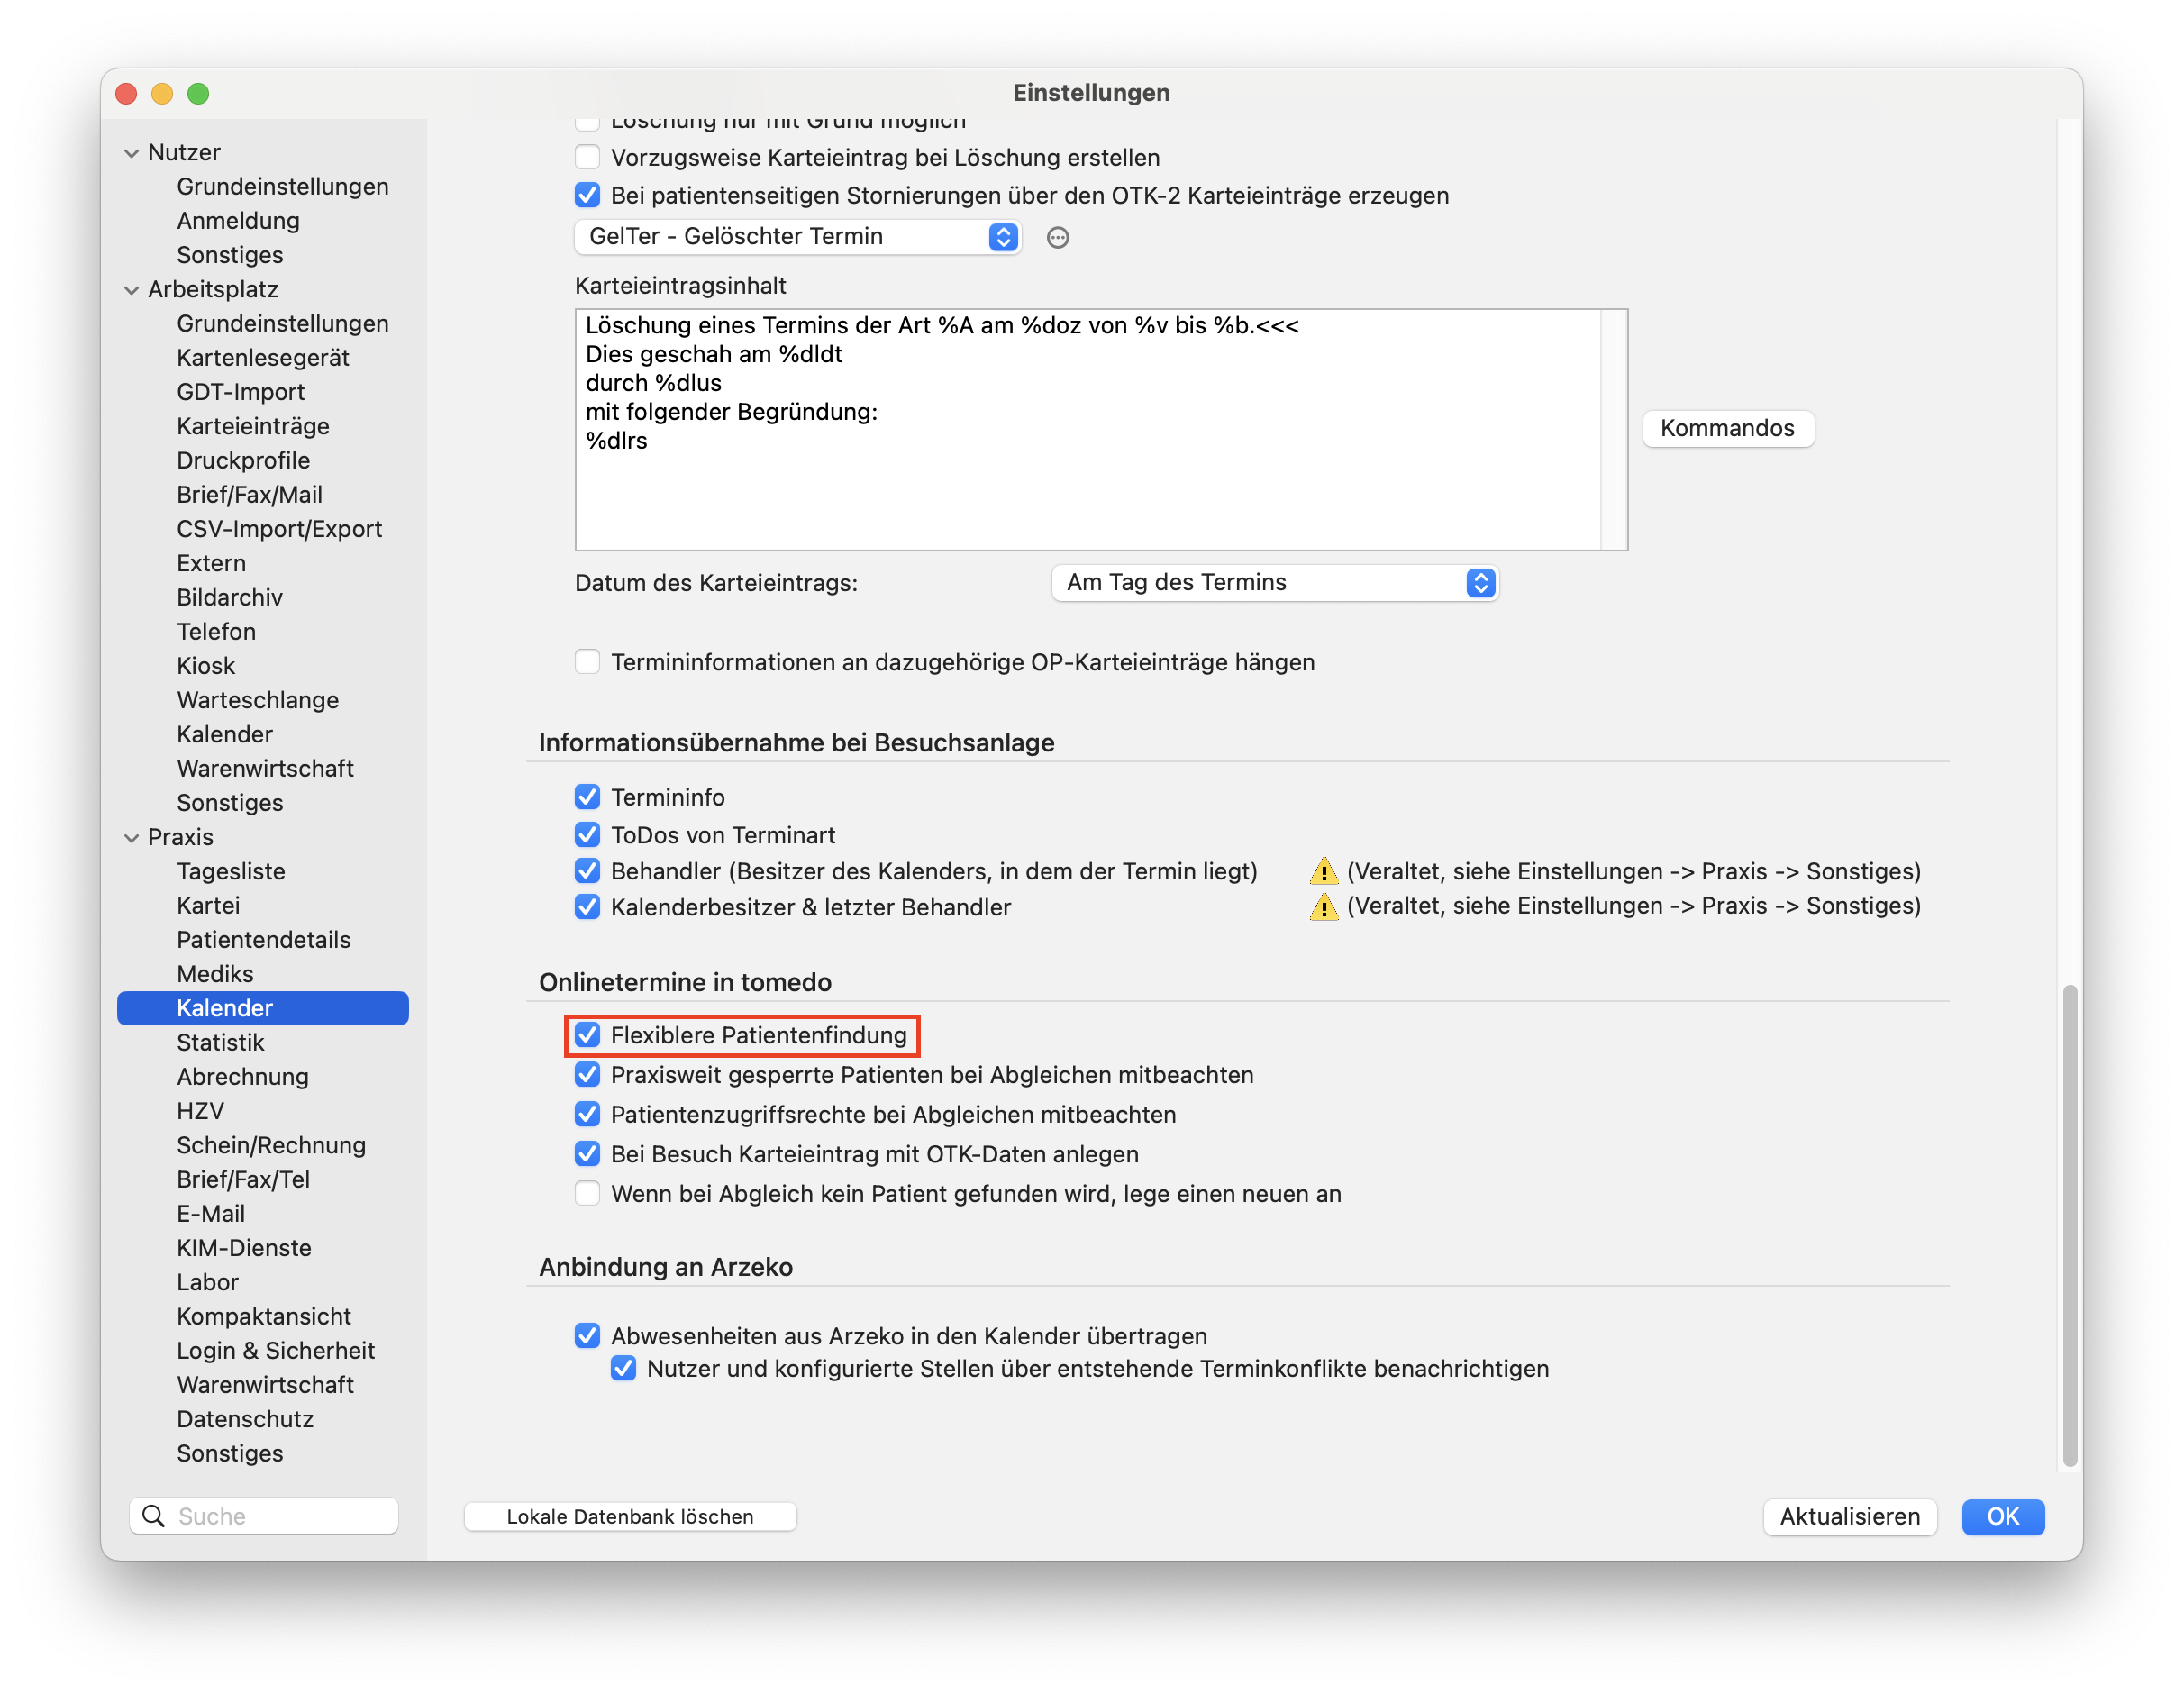Click the warning icon next to Behandler option

pyautogui.click(x=1323, y=871)
